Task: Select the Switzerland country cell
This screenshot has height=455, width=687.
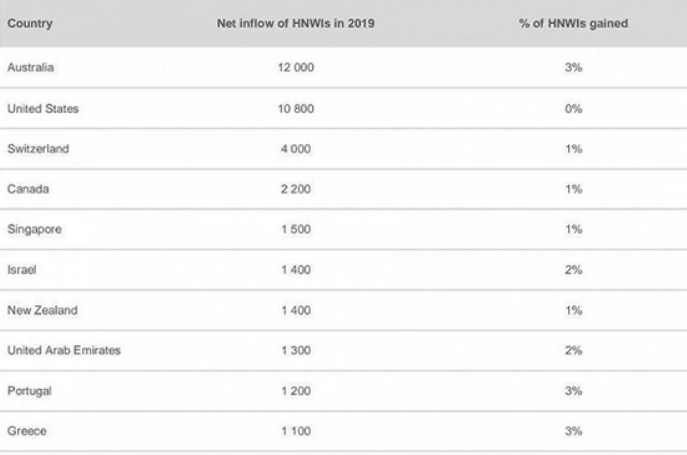Action: tap(35, 149)
